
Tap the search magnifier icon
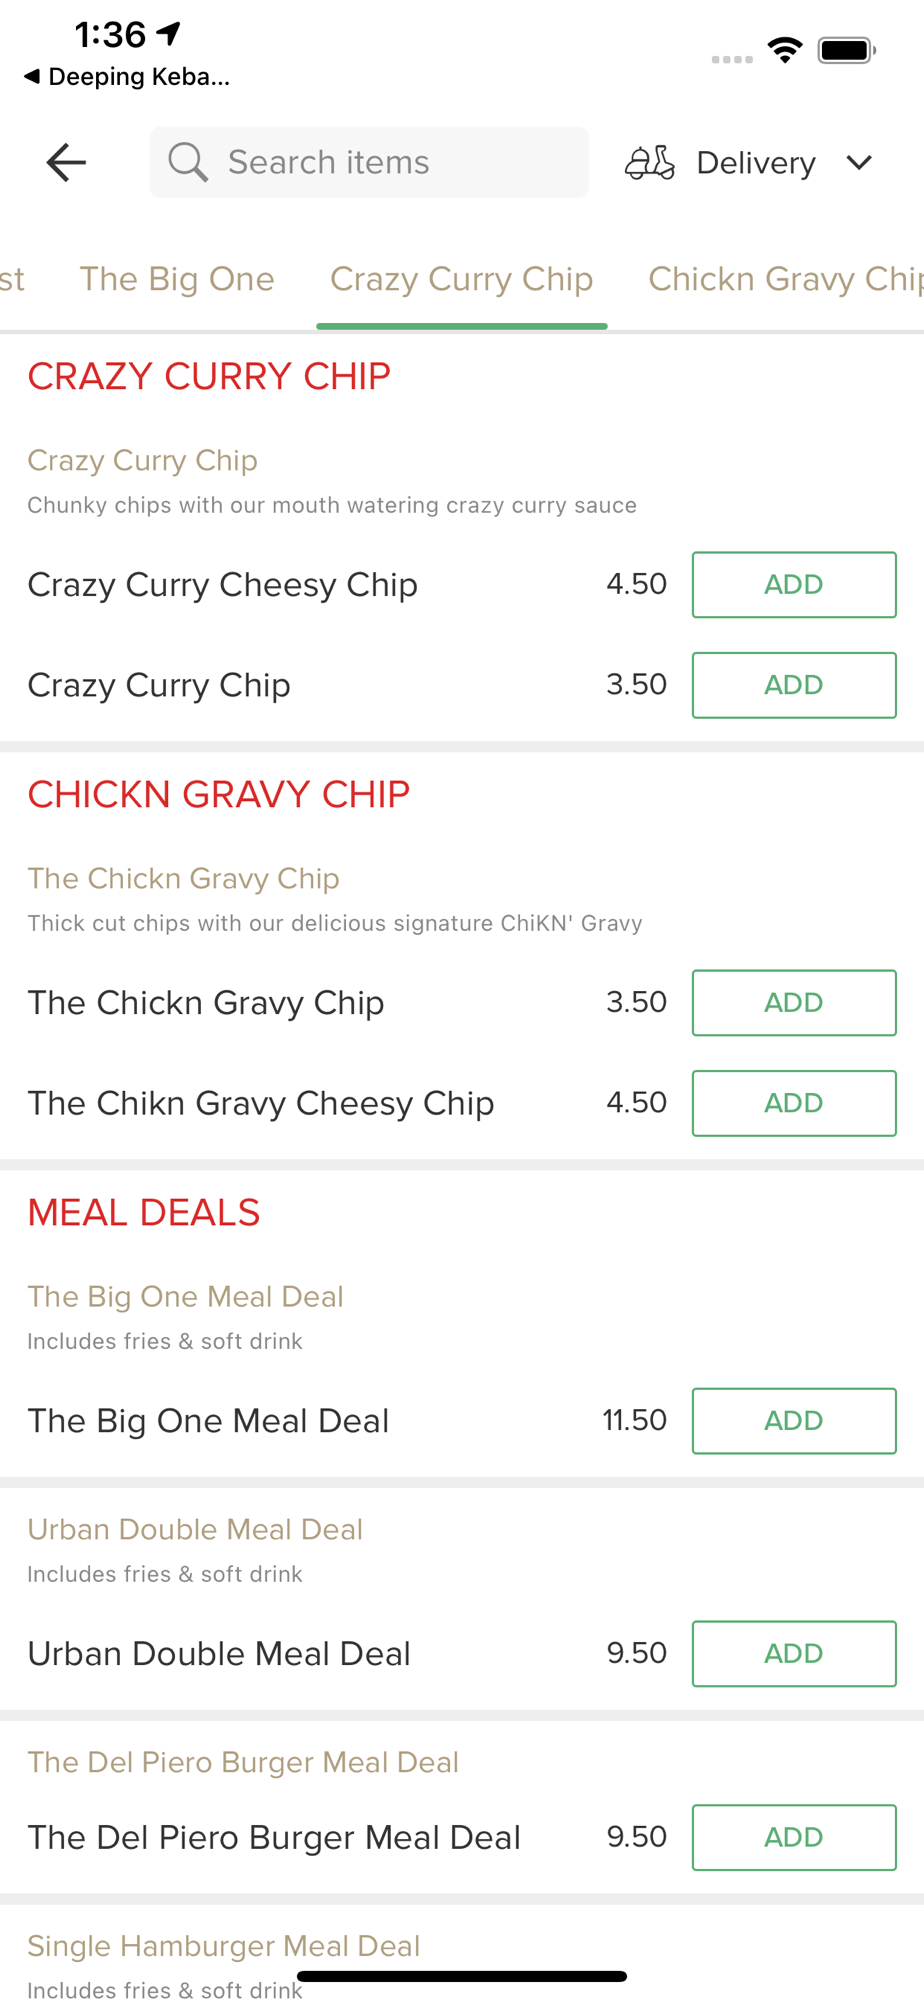187,162
